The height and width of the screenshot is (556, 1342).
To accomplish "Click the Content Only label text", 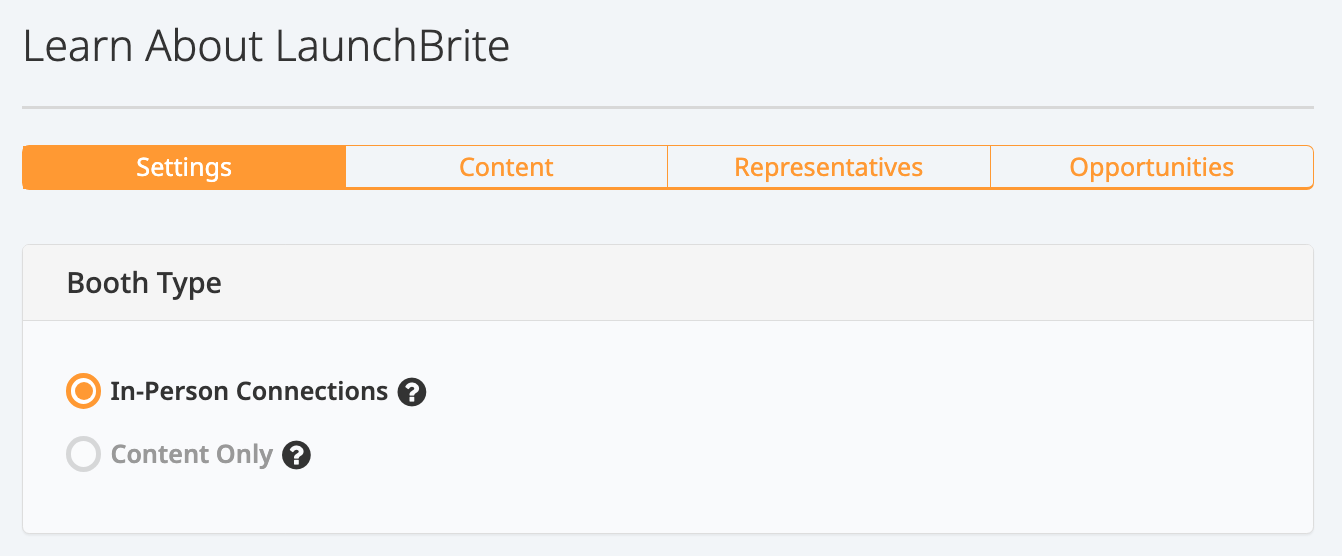I will click(192, 455).
